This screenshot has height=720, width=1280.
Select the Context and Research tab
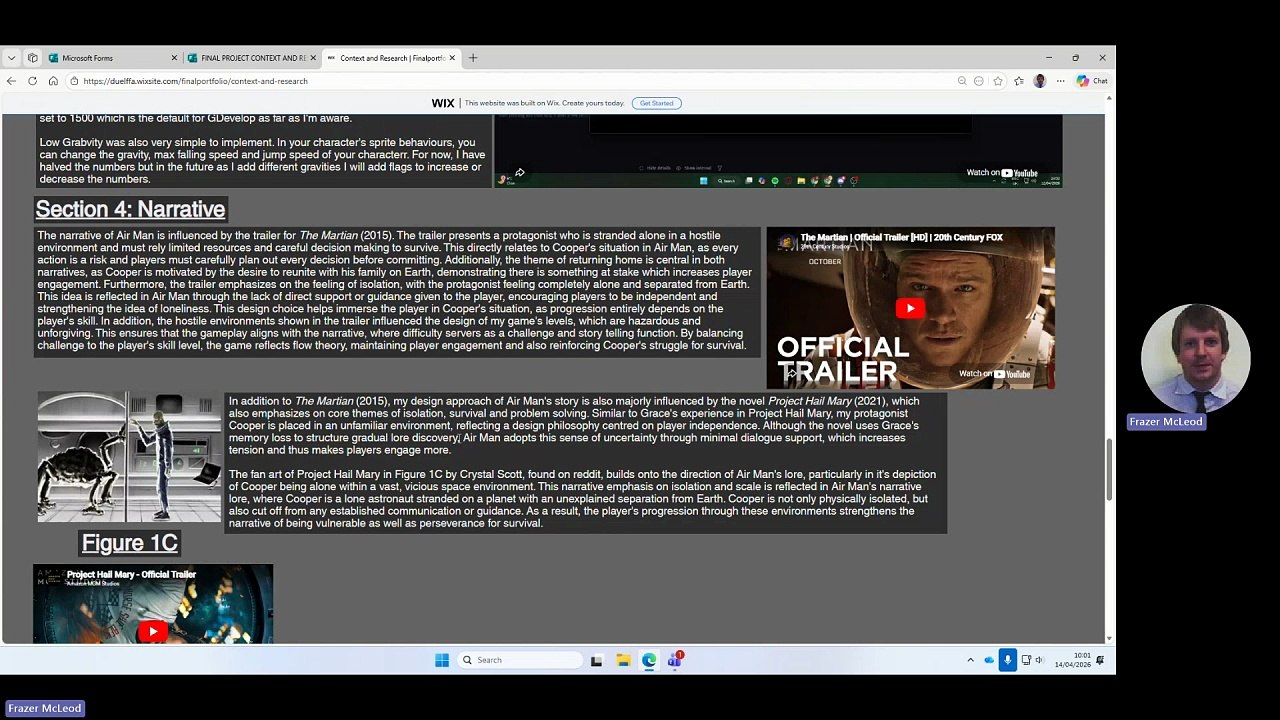[390, 58]
